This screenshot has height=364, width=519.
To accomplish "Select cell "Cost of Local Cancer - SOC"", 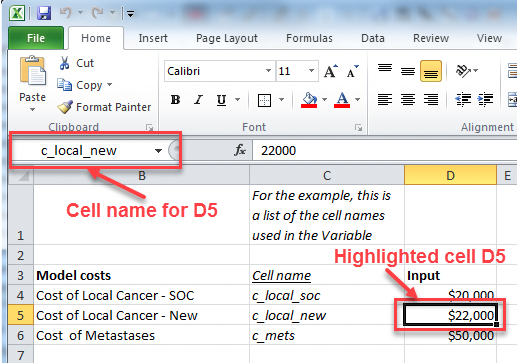I will (x=142, y=295).
